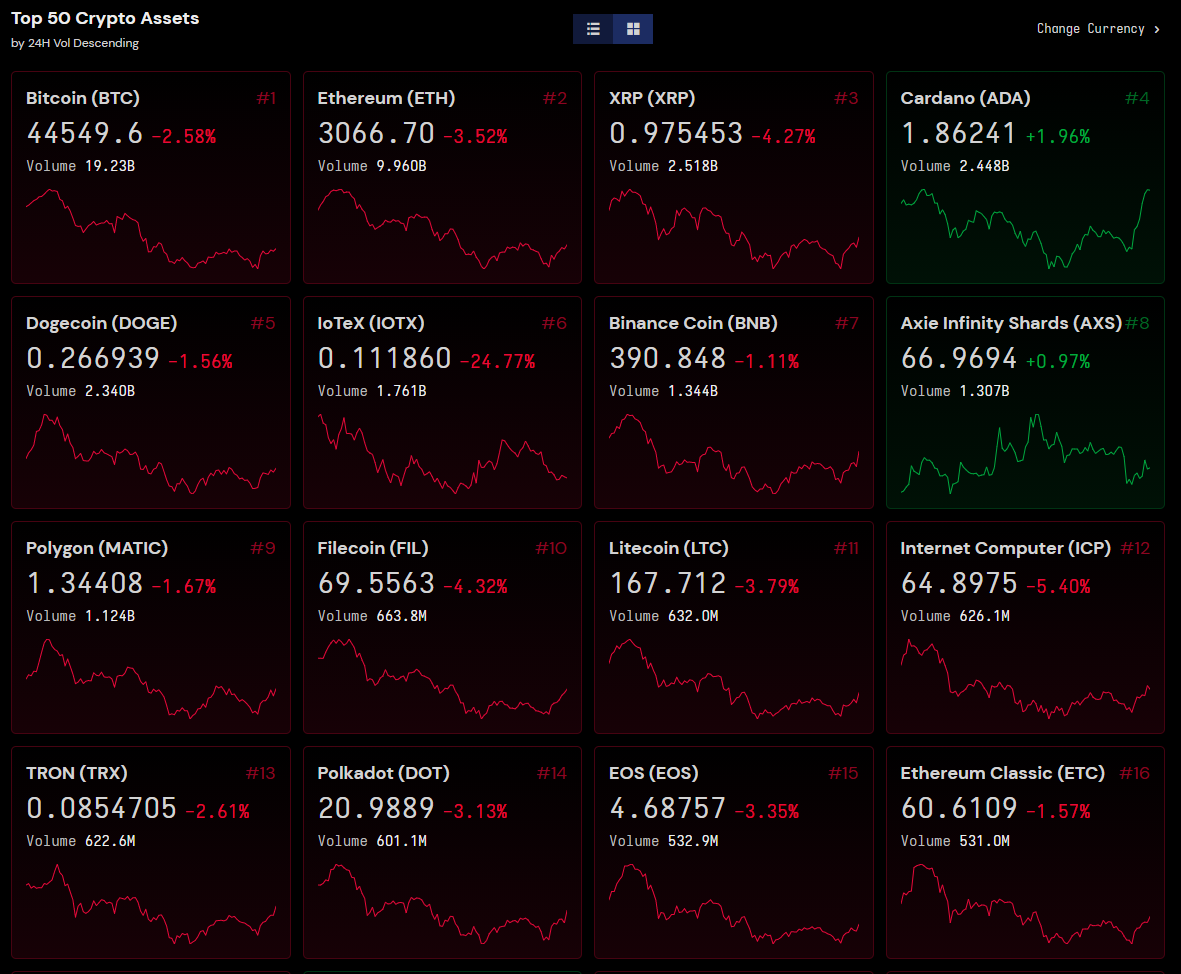This screenshot has height=974, width=1181.
Task: Open Internet Computer (ICP) card title
Action: (1006, 548)
